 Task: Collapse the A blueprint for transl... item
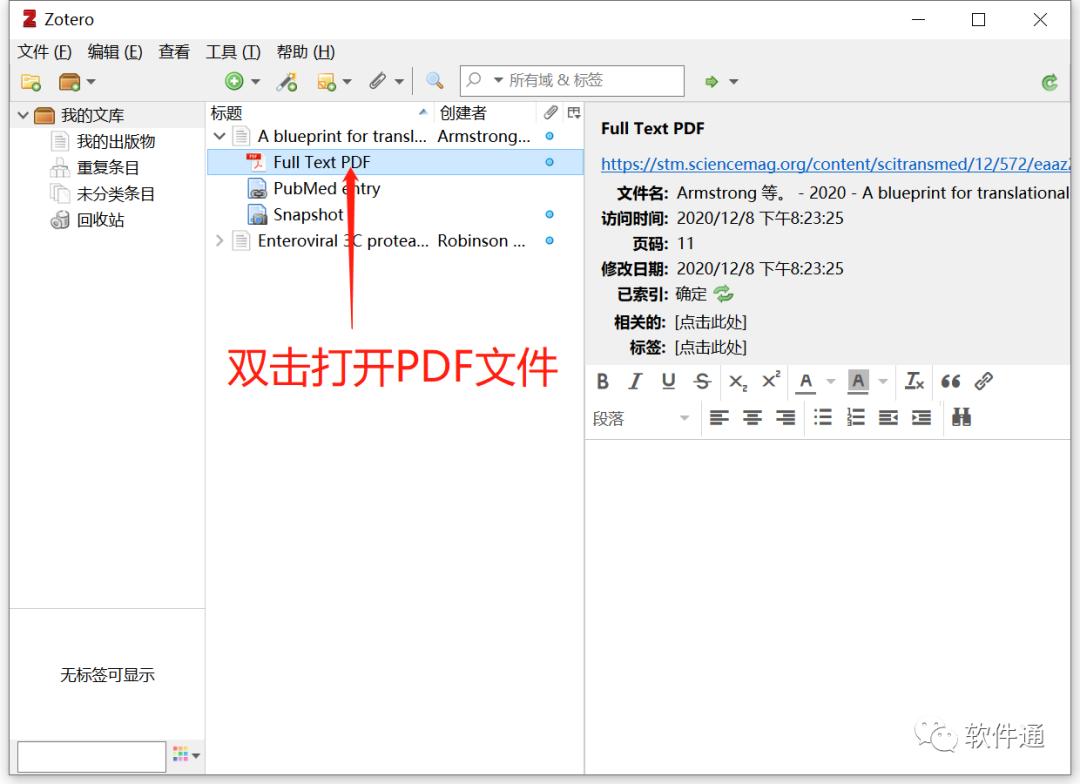click(220, 136)
